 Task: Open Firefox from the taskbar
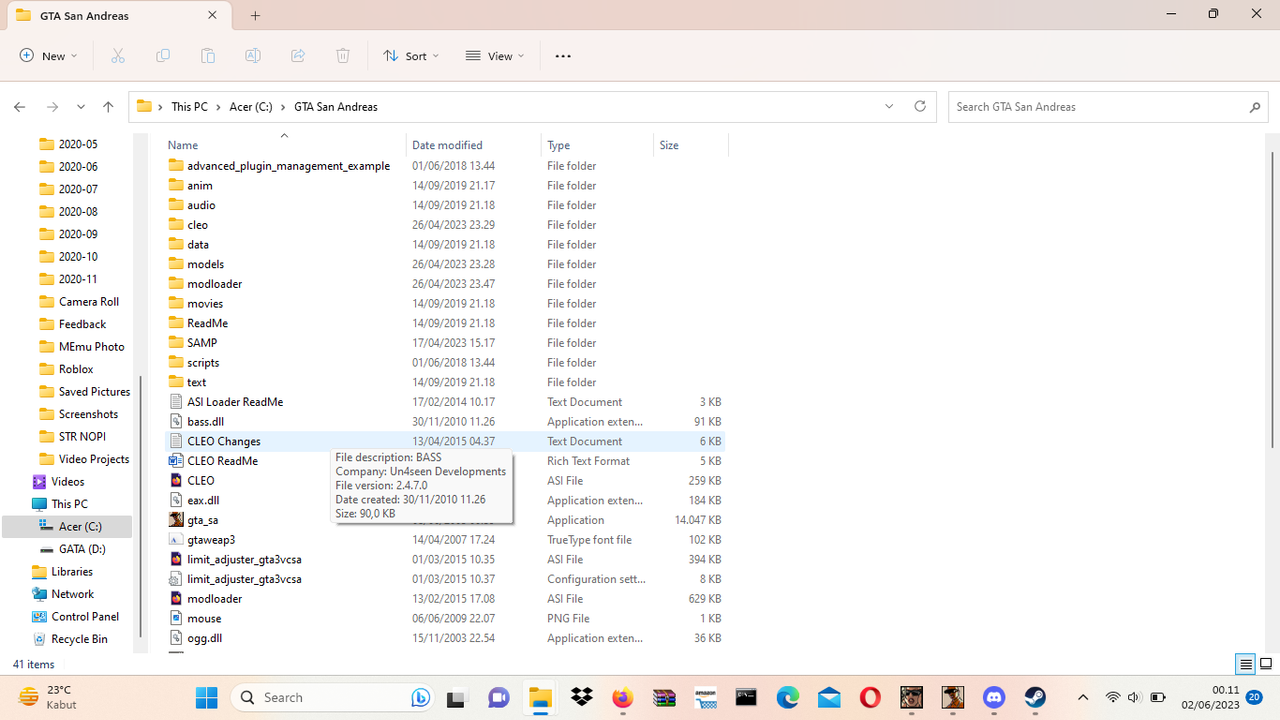tap(623, 697)
